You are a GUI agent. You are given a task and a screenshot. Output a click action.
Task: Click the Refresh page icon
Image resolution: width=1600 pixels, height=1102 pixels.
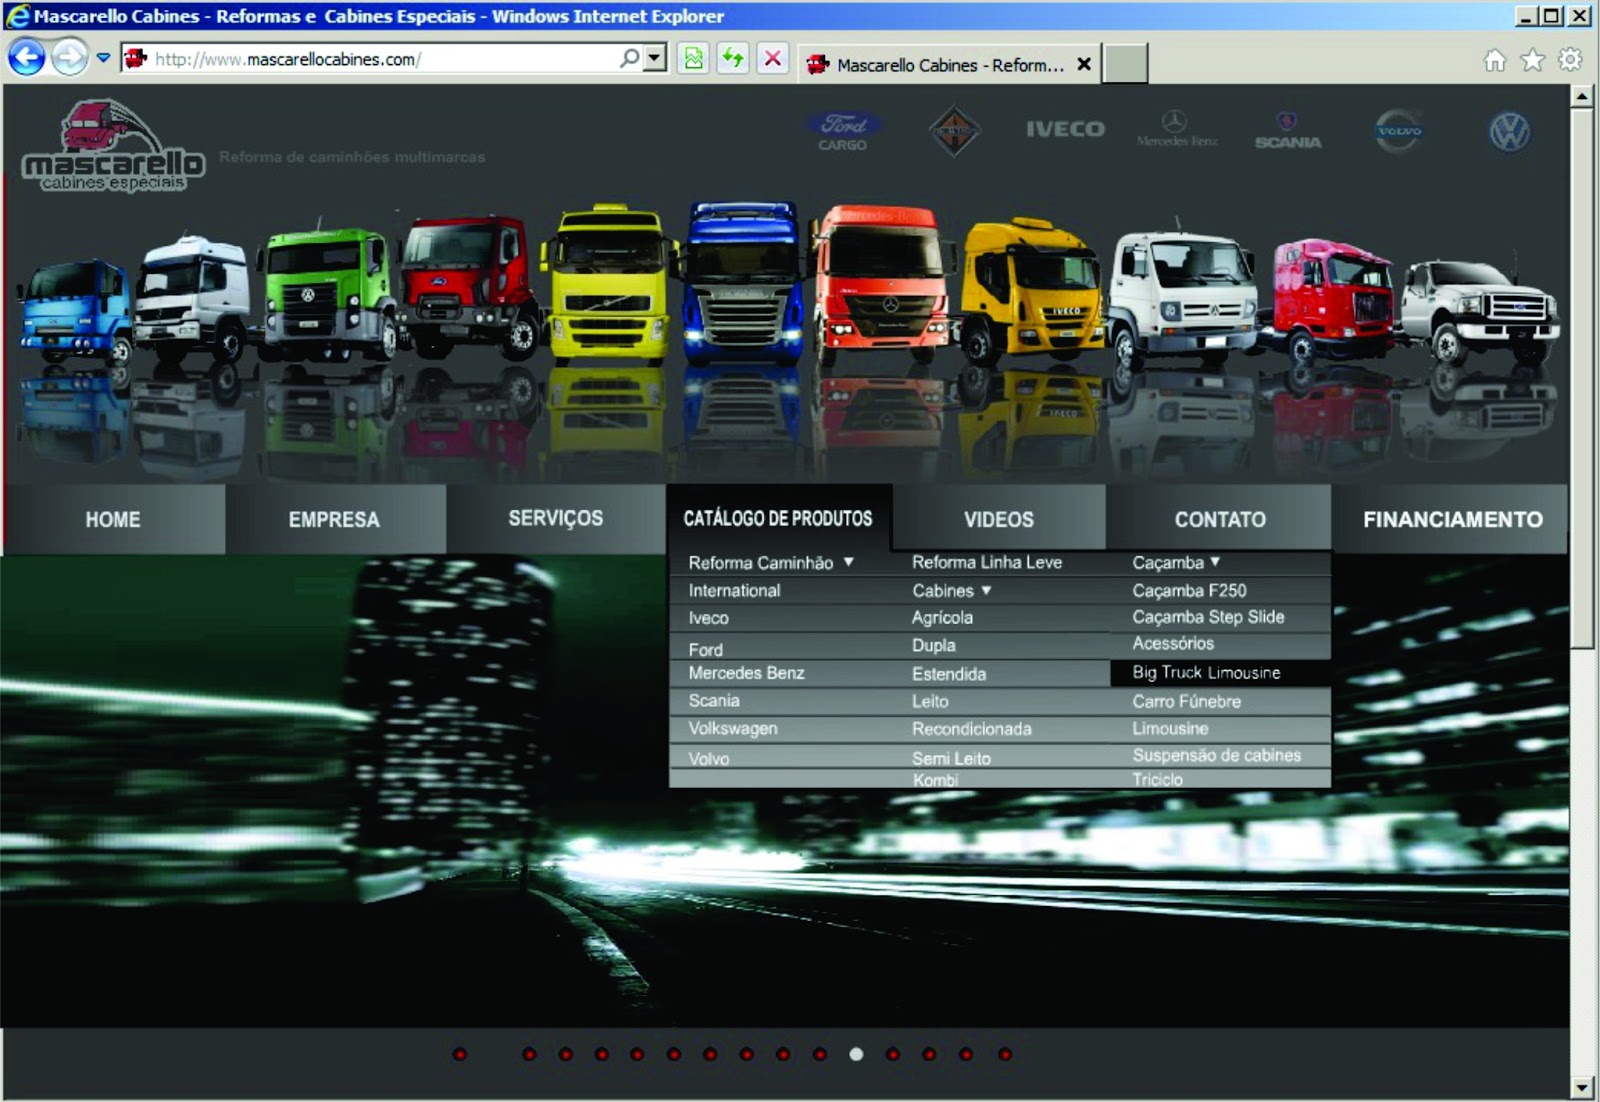coord(733,59)
